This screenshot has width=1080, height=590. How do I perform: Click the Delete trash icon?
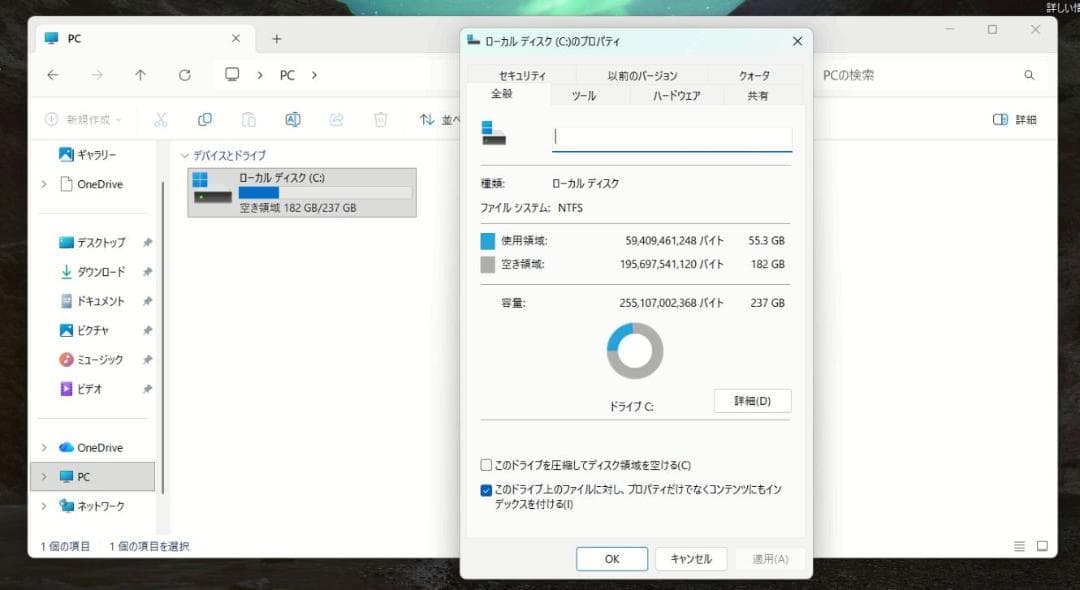[x=380, y=119]
